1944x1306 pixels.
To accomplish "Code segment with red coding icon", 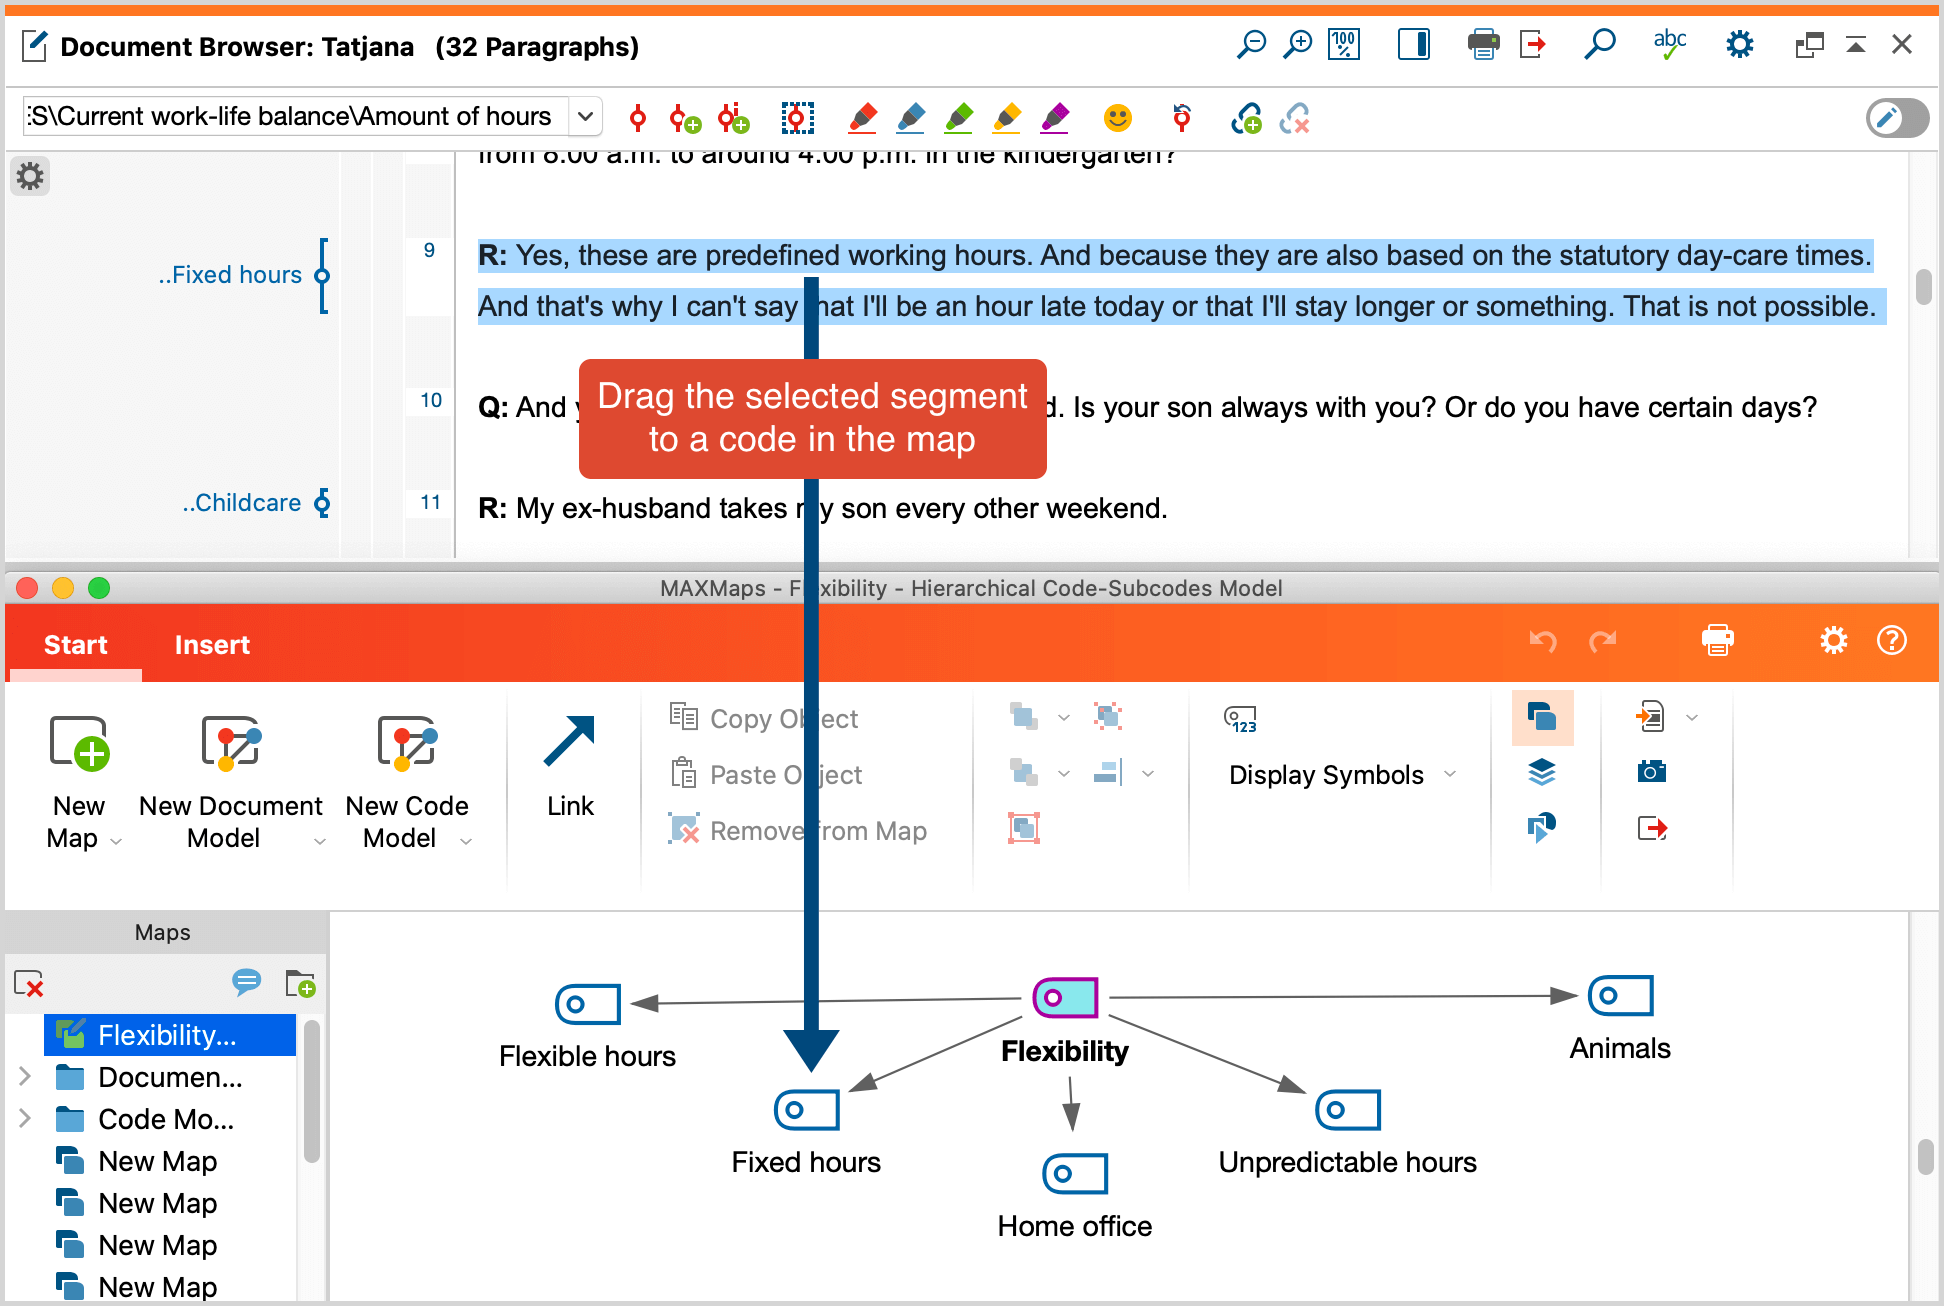I will (x=638, y=119).
